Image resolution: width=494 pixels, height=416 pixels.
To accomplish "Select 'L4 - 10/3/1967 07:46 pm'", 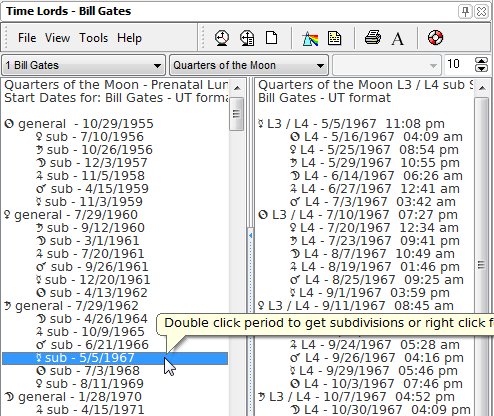I will [x=376, y=384].
